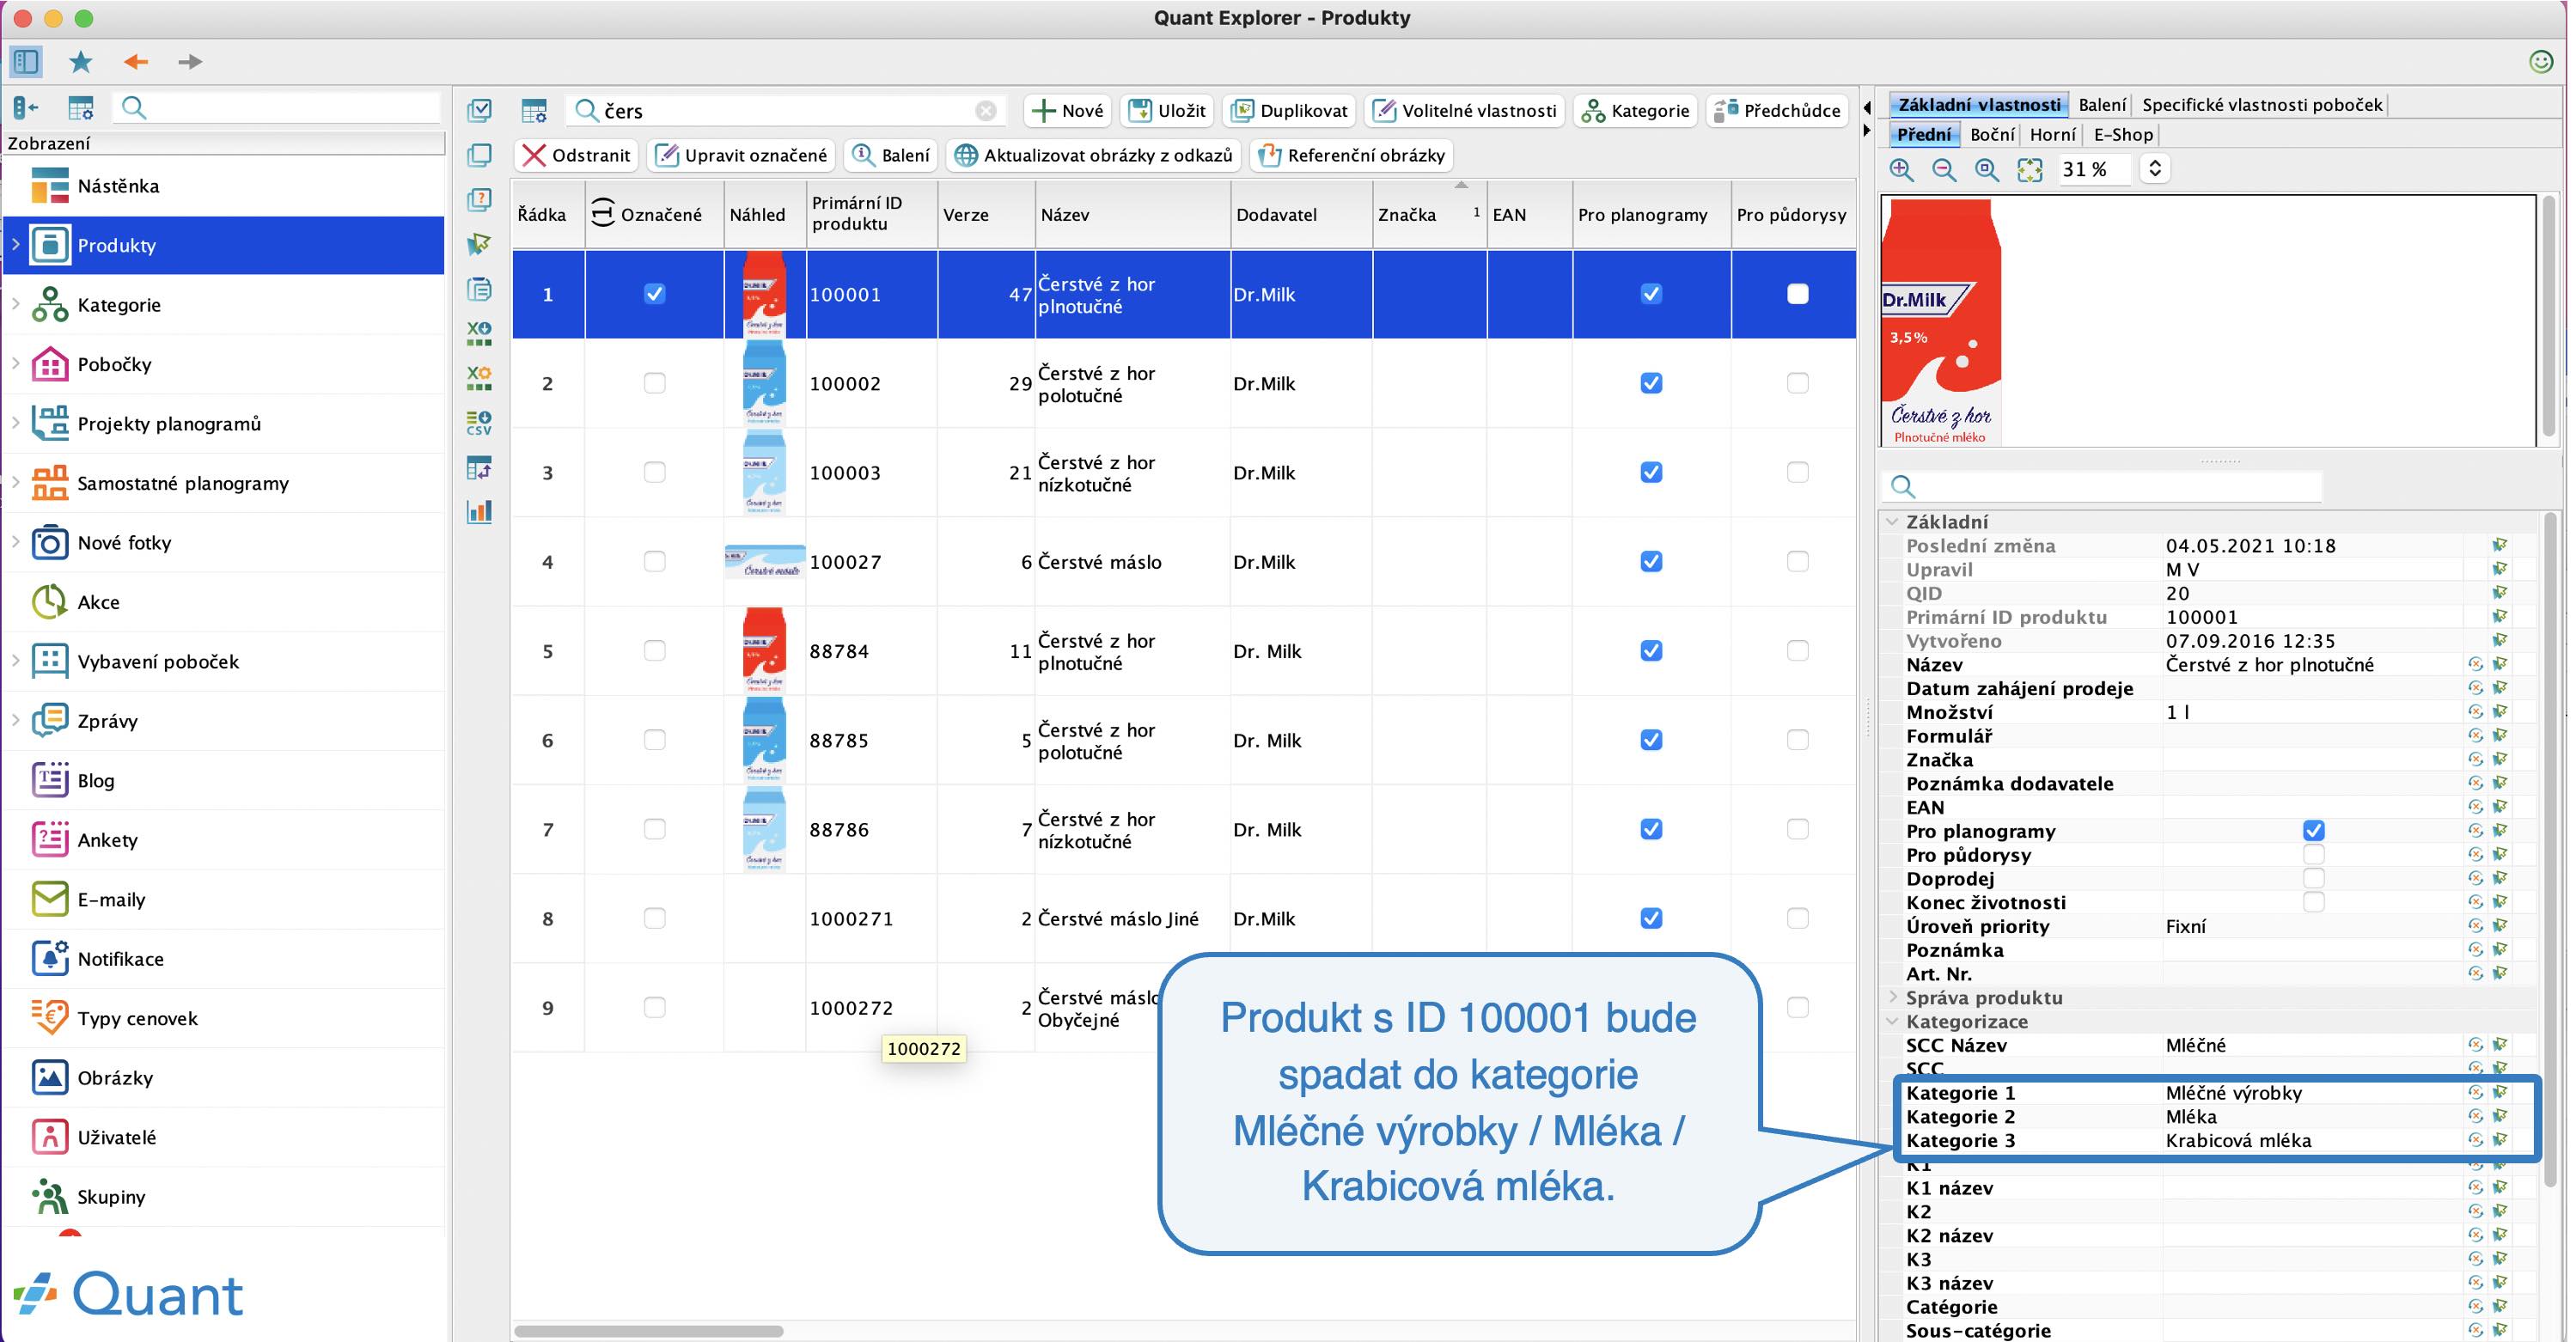Go back with the orange arrow

coord(136,62)
